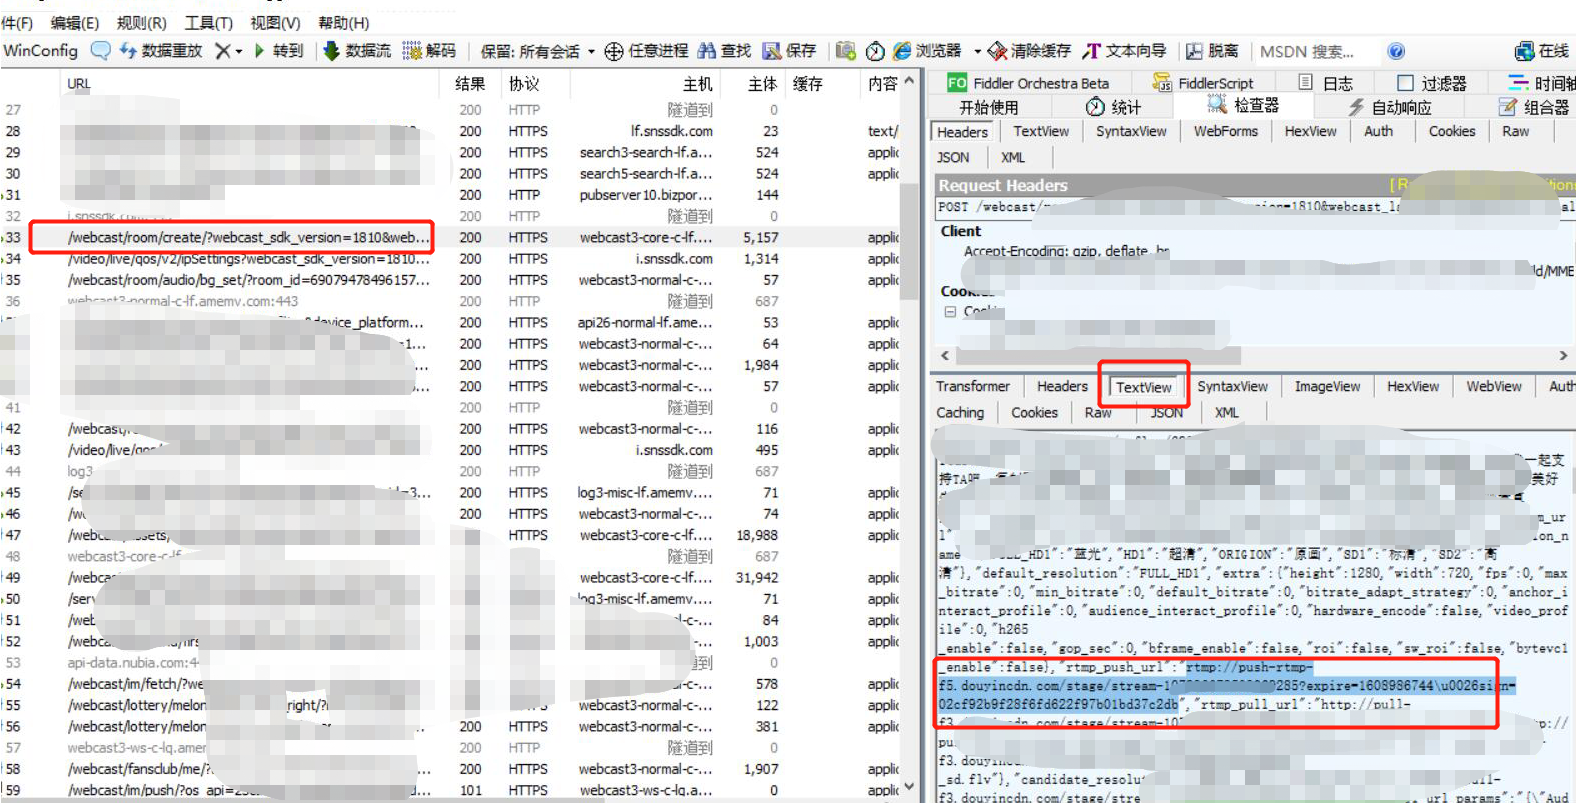
Task: Open the 规则(R) menu
Action: [142, 22]
